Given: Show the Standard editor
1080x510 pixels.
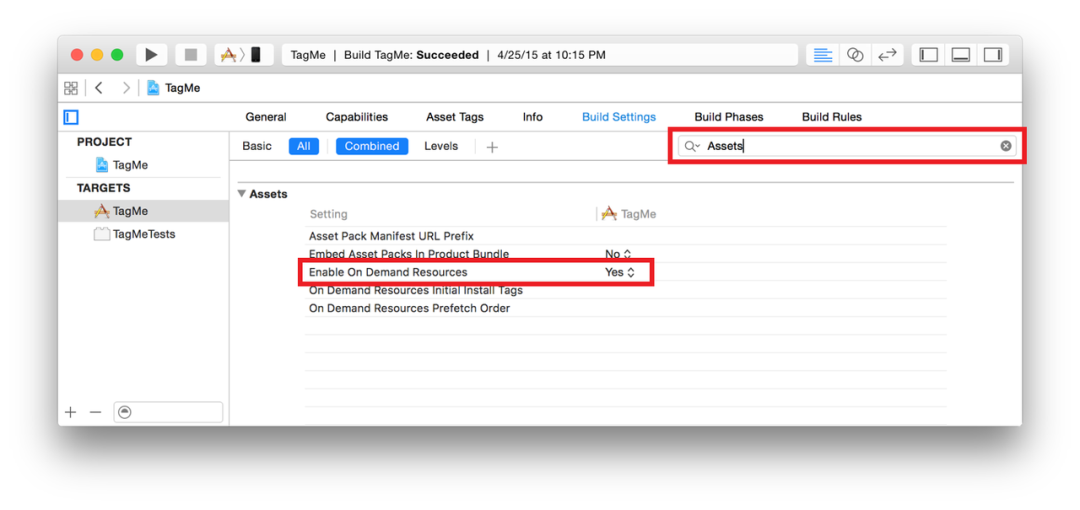Looking at the screenshot, I should pyautogui.click(x=823, y=55).
